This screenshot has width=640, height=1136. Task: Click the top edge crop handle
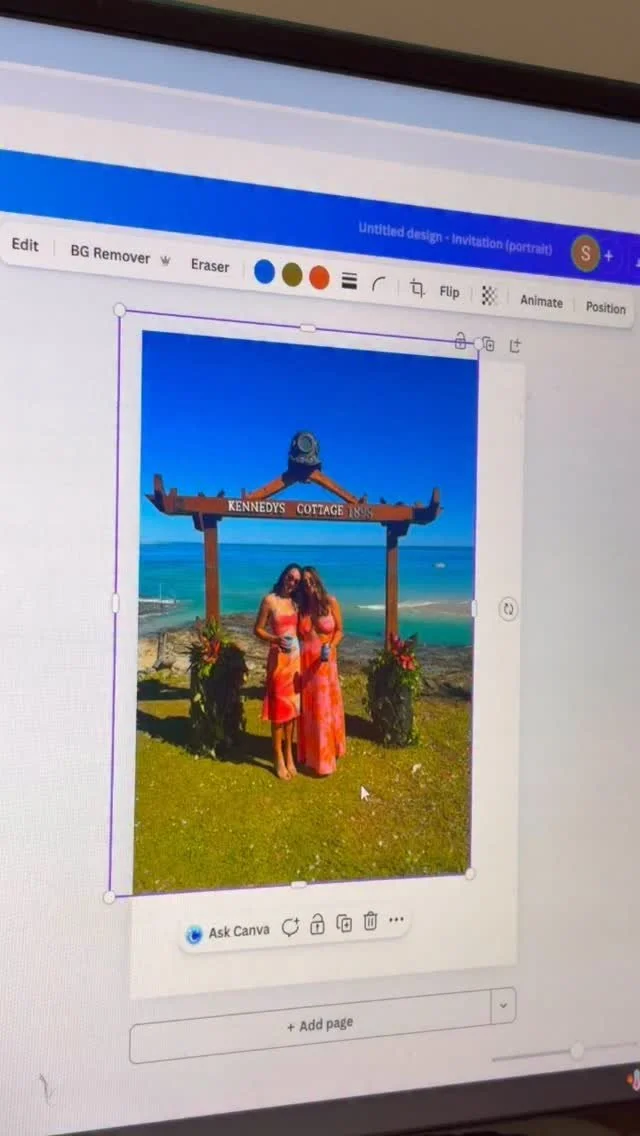point(307,328)
